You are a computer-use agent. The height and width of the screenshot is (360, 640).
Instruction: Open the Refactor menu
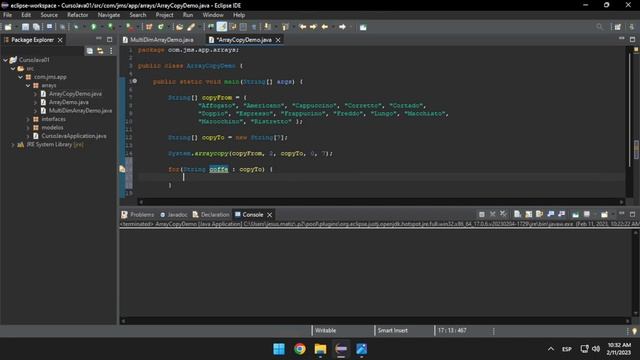coord(78,15)
